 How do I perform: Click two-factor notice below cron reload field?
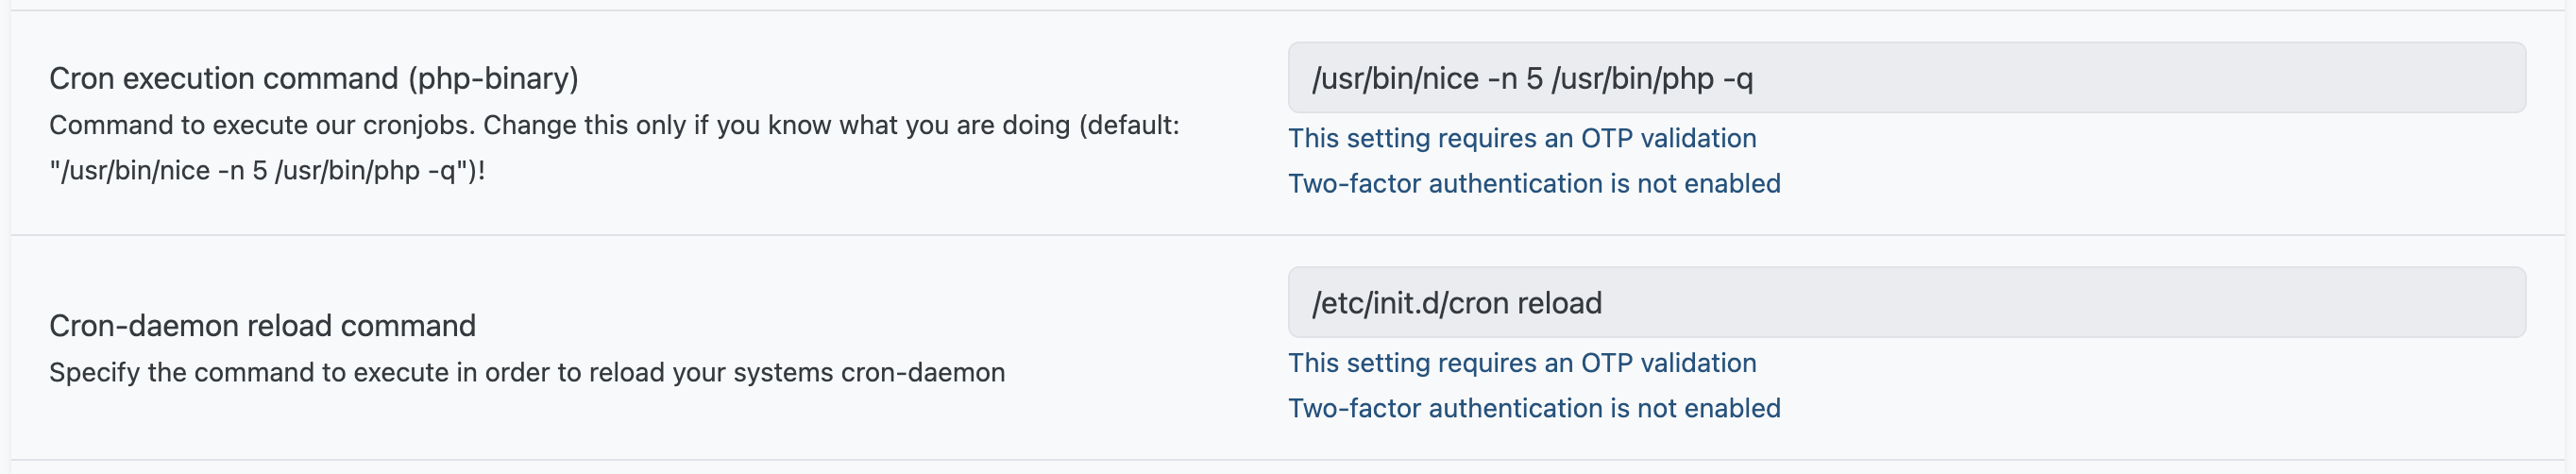tap(1533, 409)
